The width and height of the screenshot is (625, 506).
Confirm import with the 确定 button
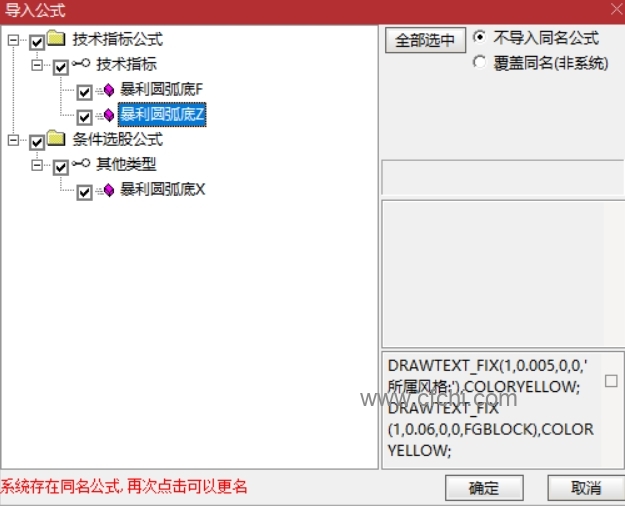[x=484, y=488]
